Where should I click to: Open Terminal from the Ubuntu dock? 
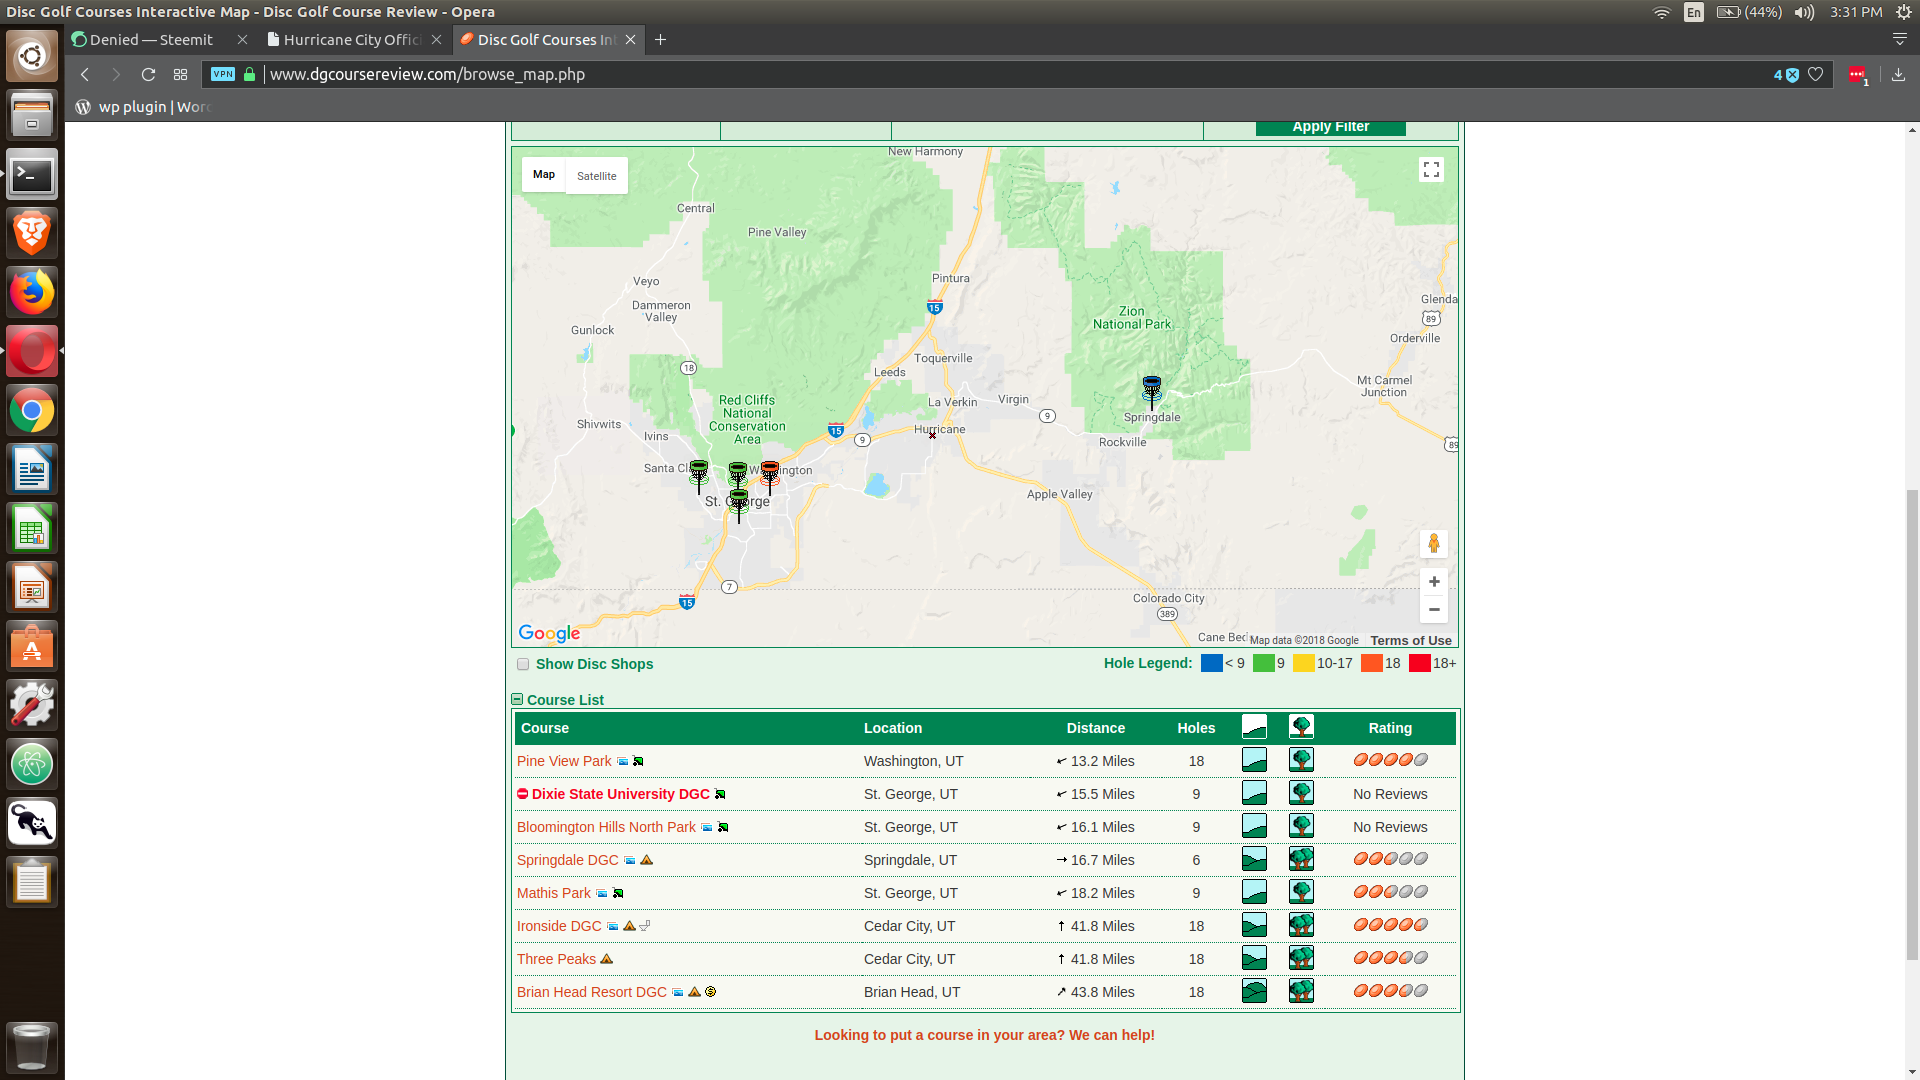coord(32,175)
